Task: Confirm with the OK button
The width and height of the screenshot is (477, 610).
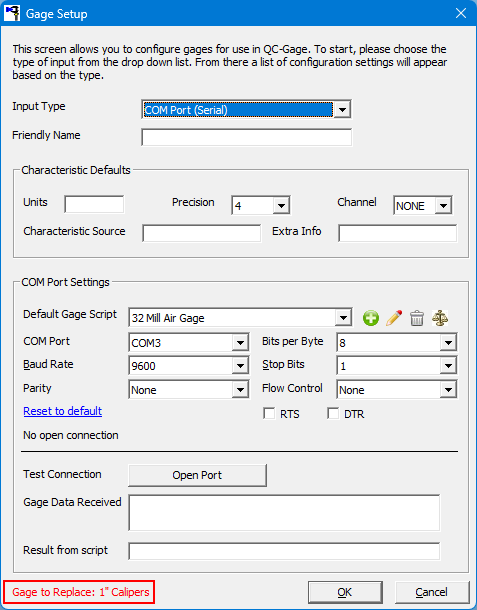Action: (345, 592)
